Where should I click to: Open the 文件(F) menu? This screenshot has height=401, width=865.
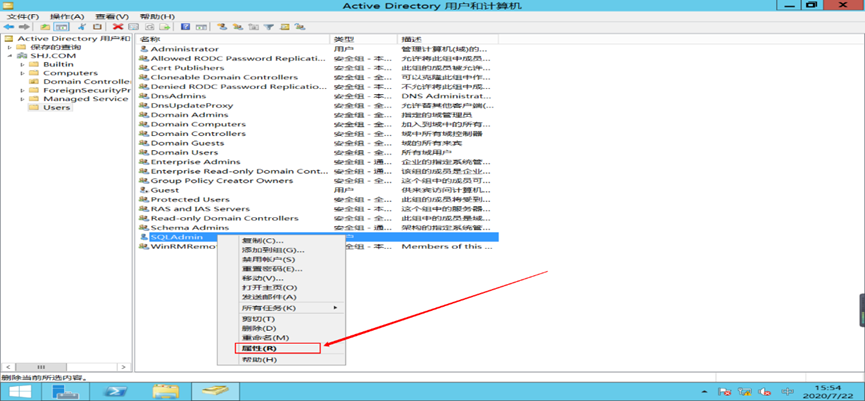(x=23, y=17)
